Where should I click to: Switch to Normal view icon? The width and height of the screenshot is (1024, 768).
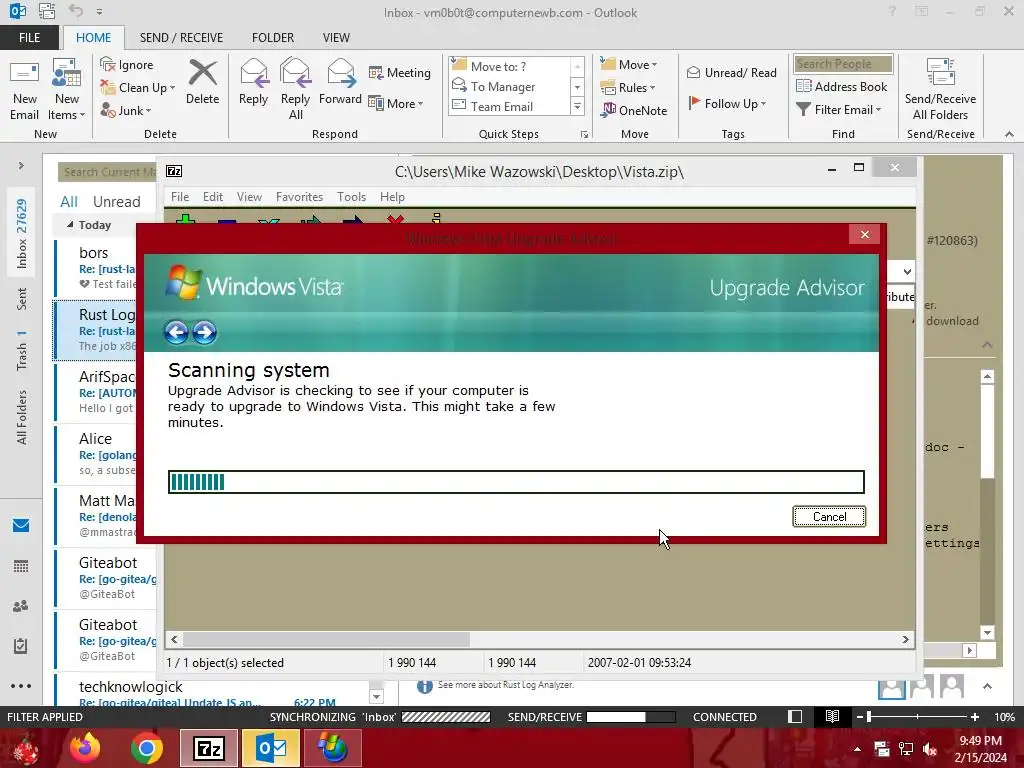(795, 716)
